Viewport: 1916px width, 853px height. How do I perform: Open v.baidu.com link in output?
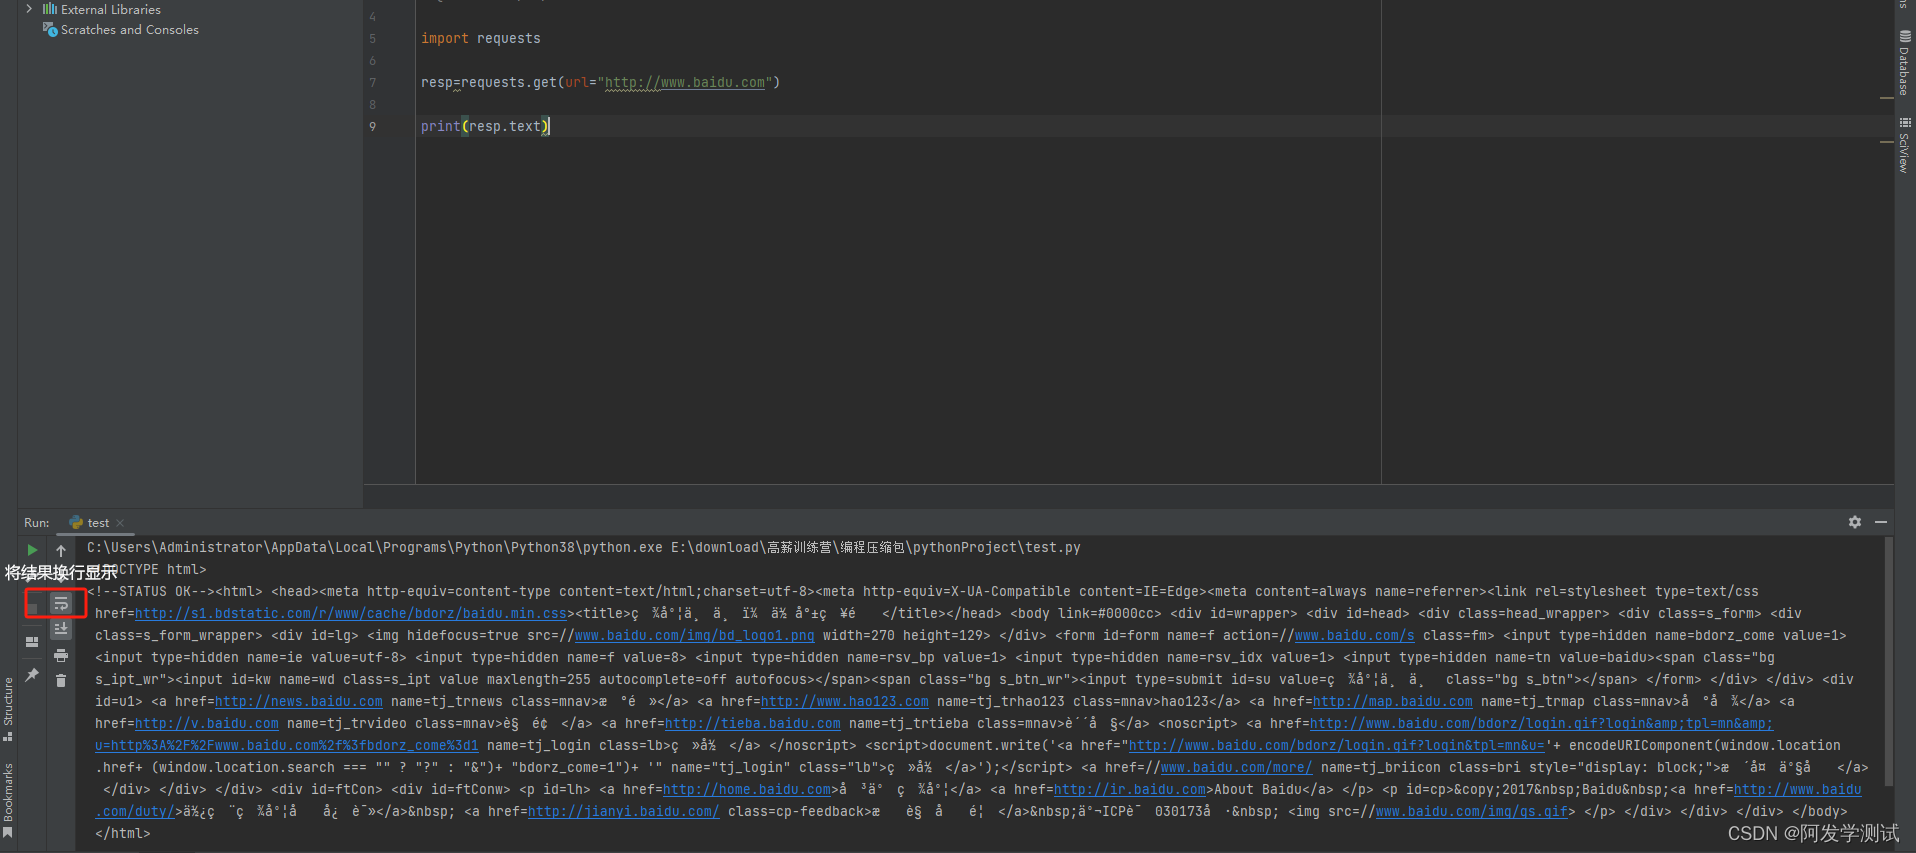pyautogui.click(x=206, y=724)
